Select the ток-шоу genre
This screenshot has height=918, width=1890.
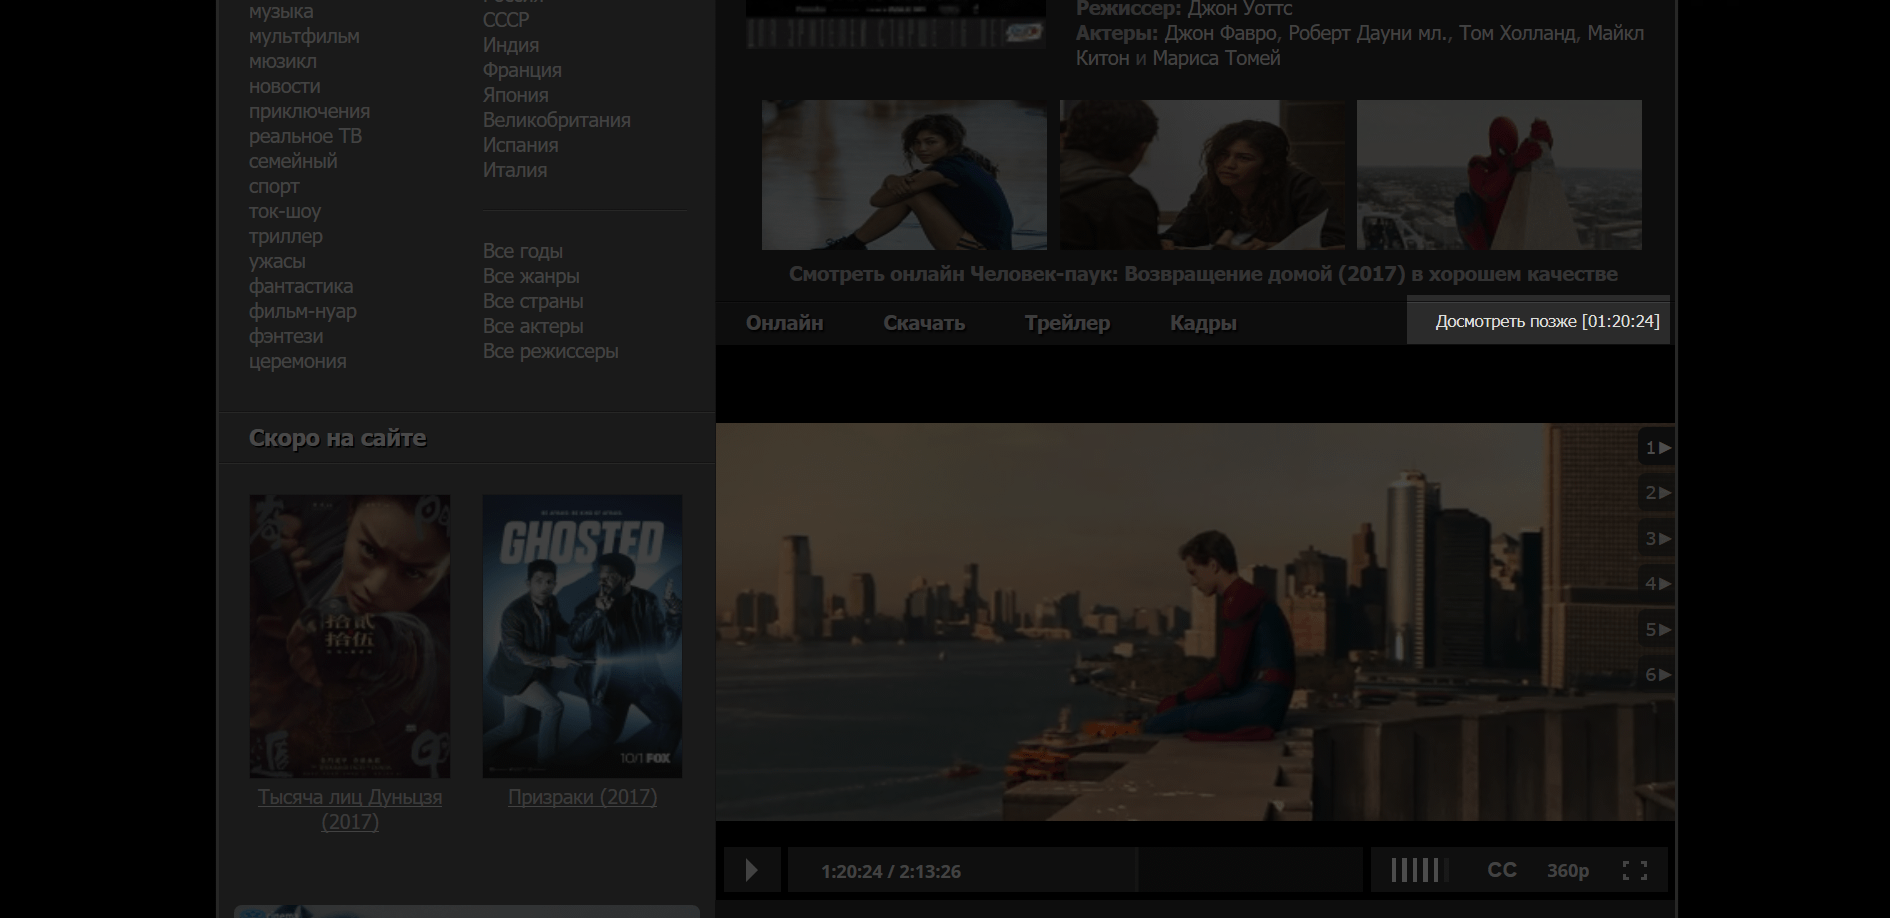tap(285, 211)
